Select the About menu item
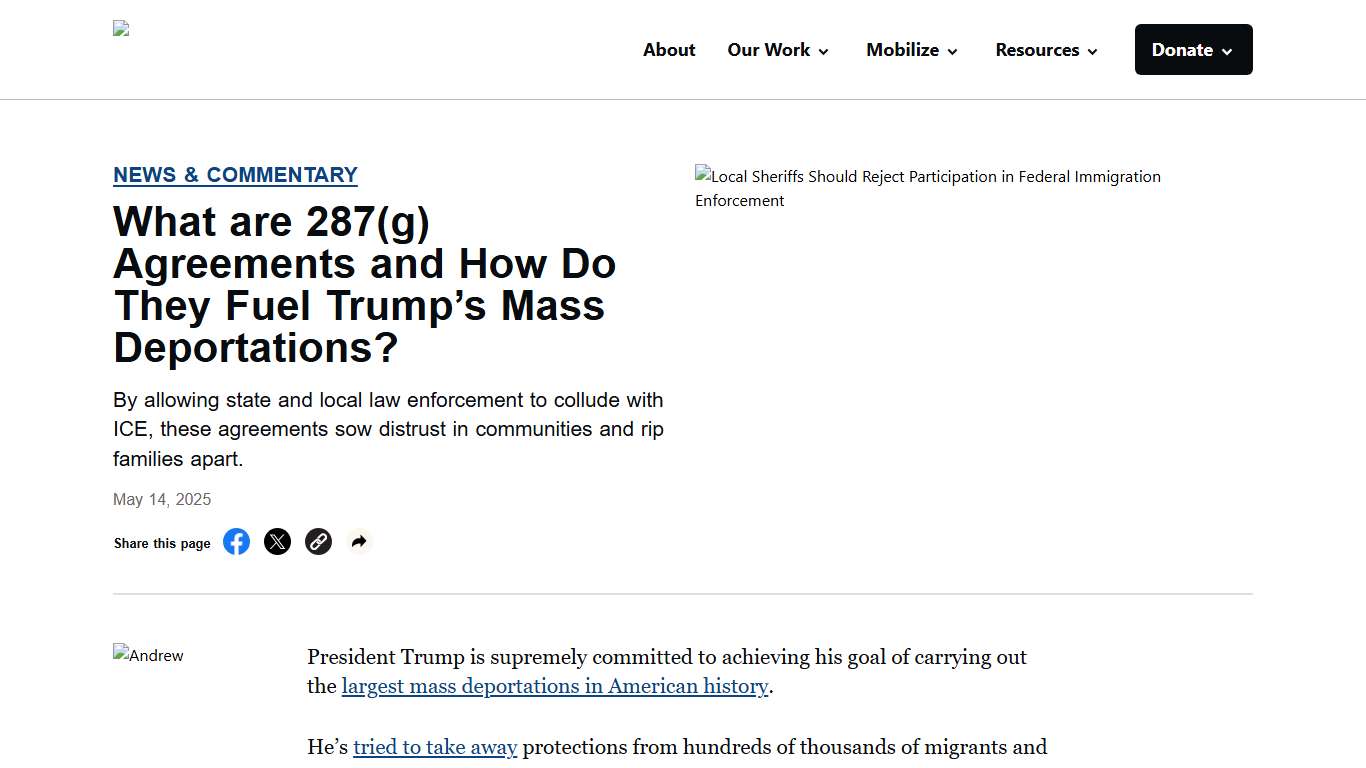 click(x=669, y=49)
